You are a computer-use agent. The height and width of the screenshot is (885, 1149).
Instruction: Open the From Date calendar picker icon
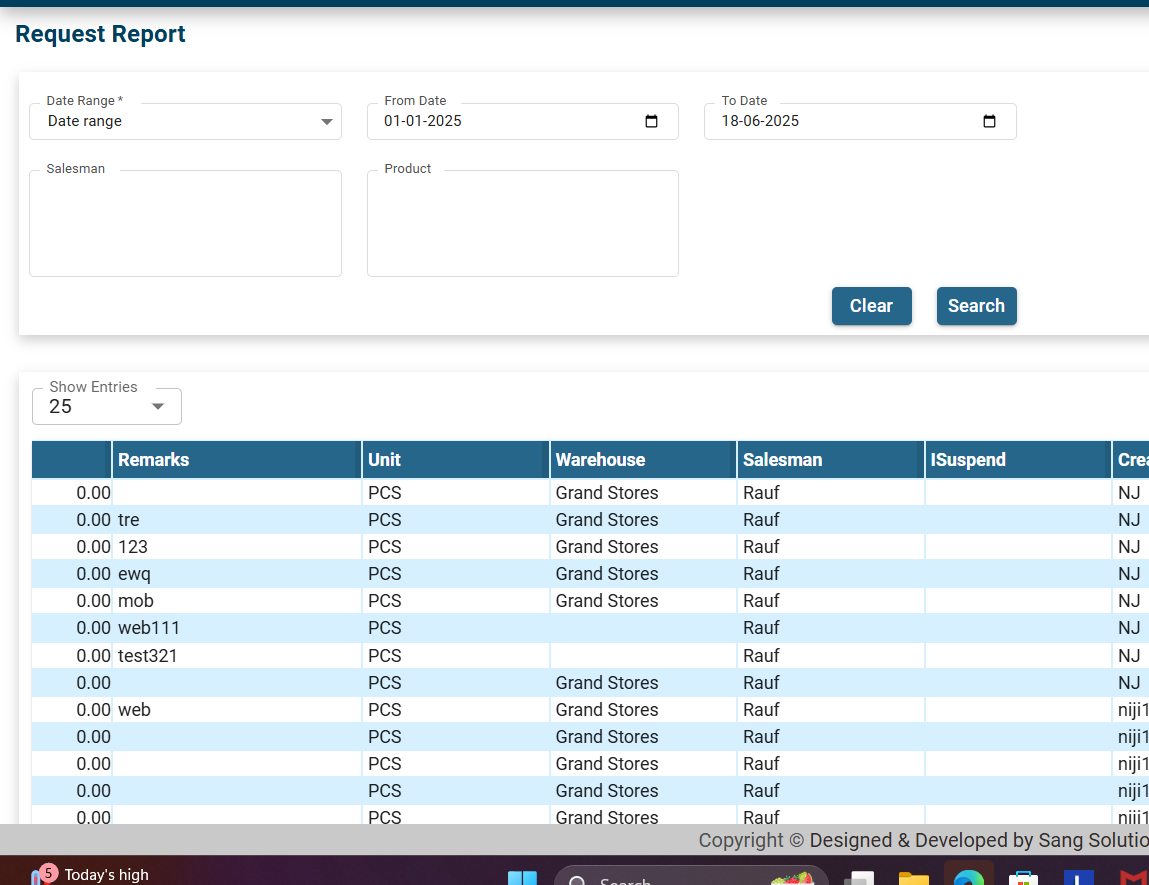click(x=651, y=122)
